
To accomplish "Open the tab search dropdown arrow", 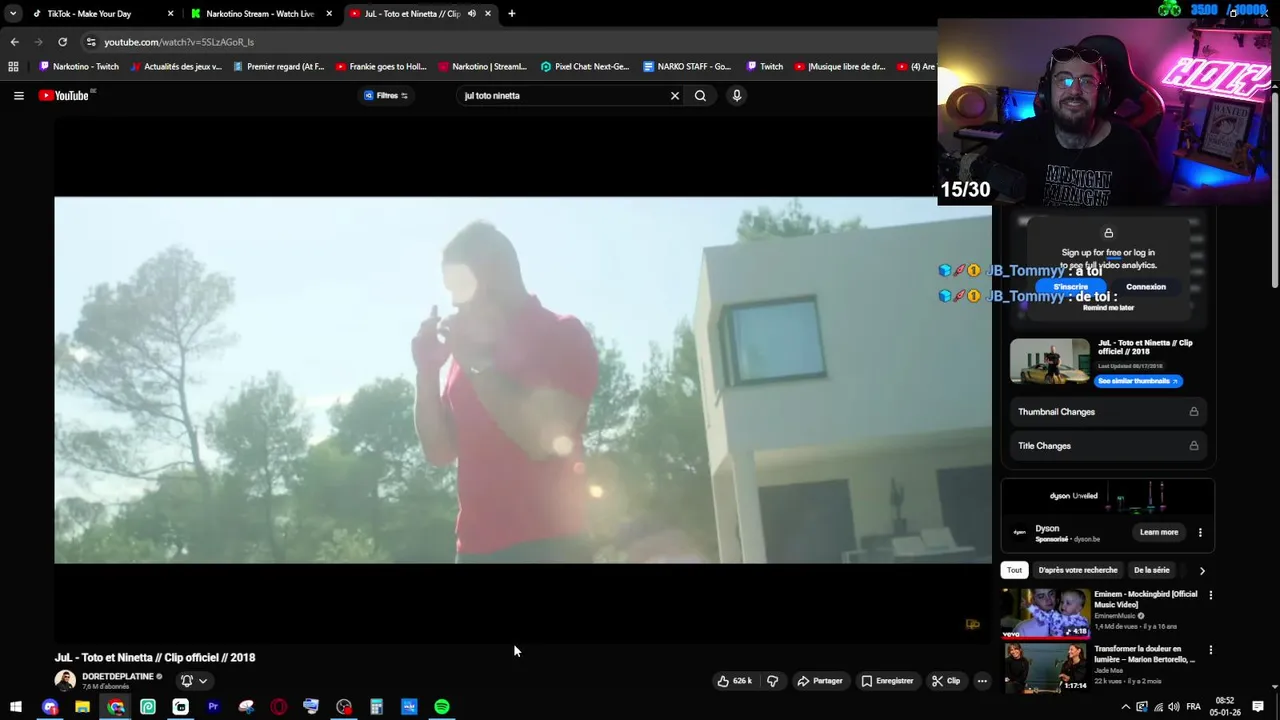I will point(13,14).
